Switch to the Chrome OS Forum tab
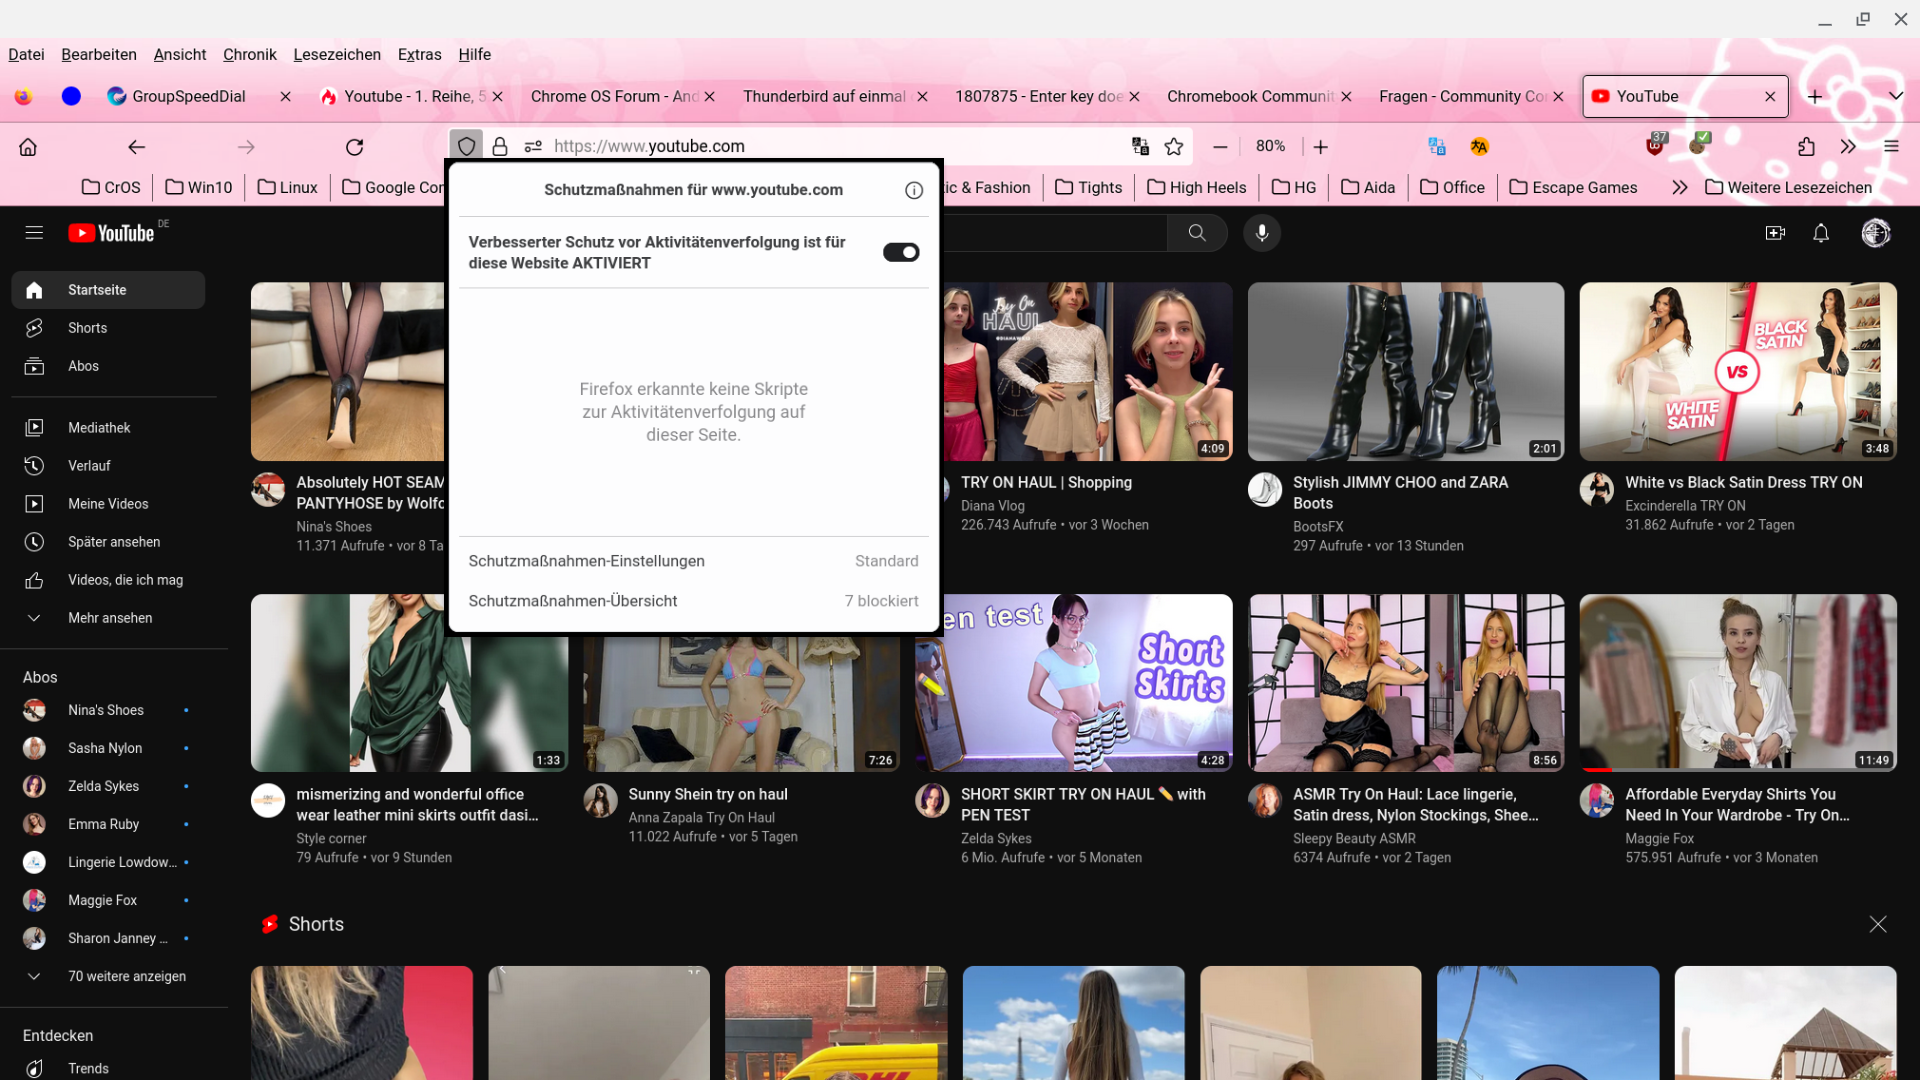Viewport: 1920px width, 1080px height. point(614,96)
